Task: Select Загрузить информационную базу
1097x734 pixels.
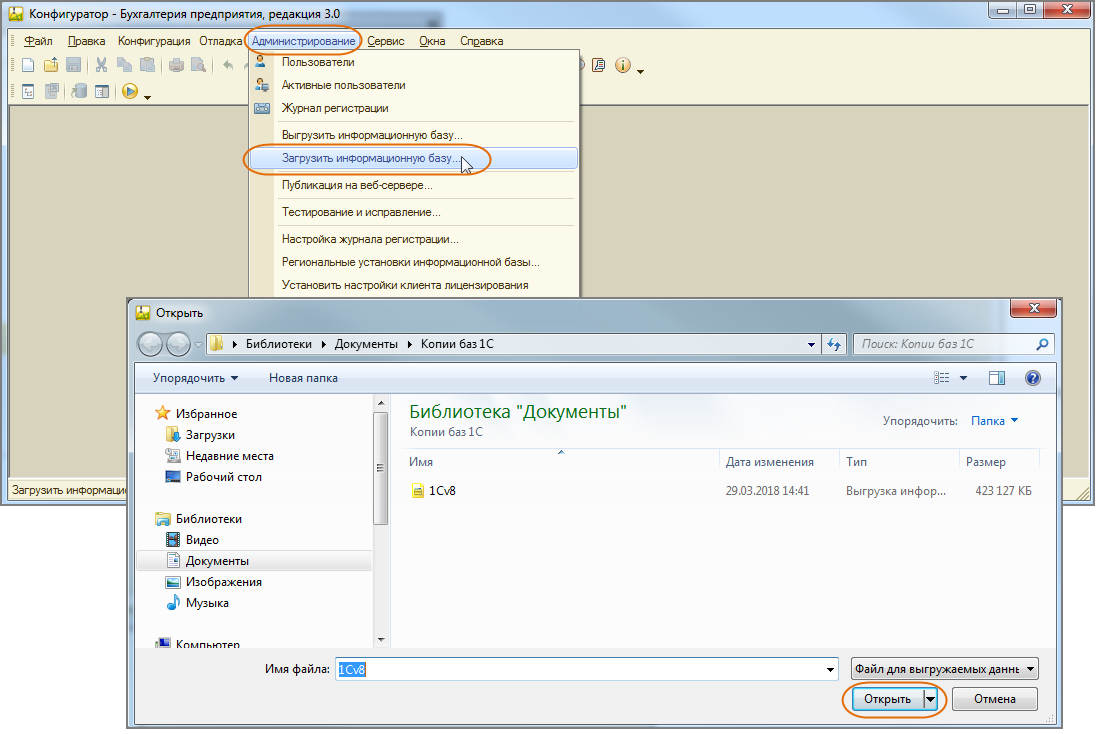Action: [414, 158]
